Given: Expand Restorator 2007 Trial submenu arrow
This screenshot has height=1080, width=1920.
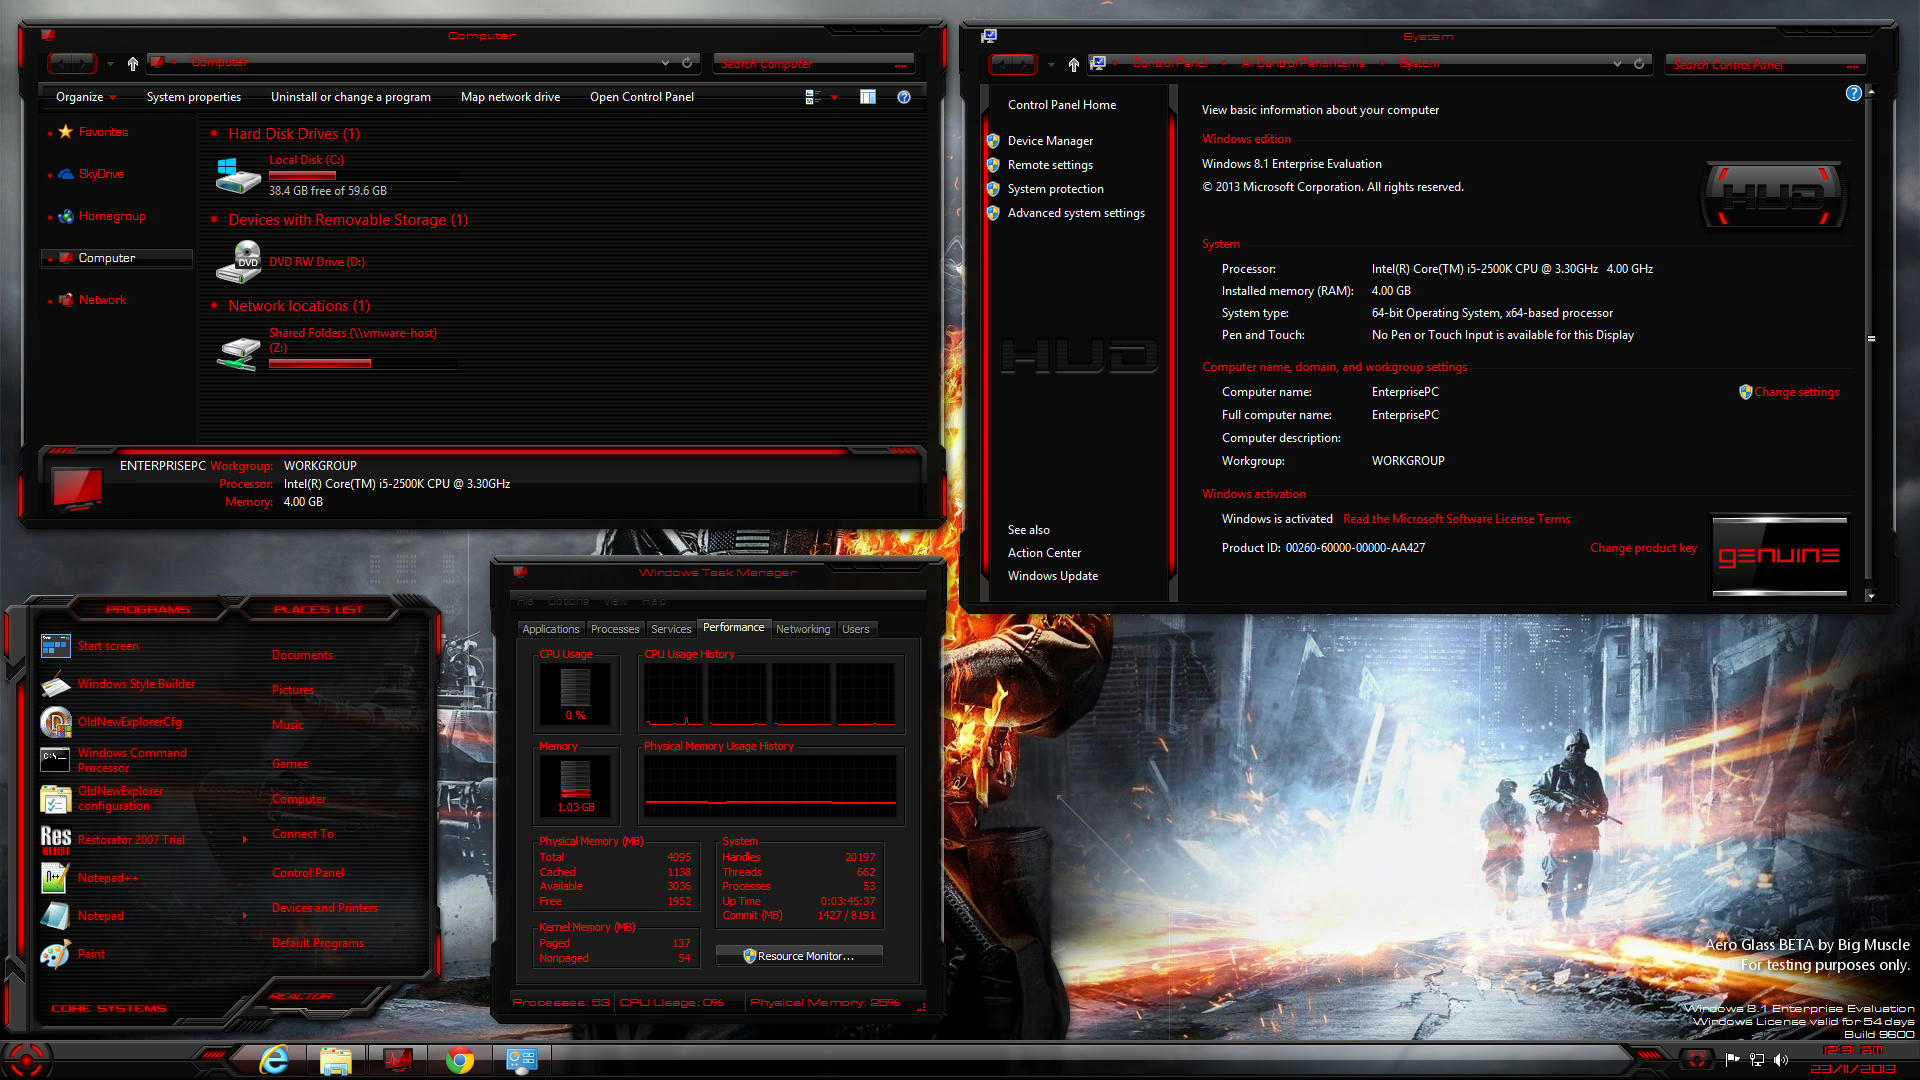Looking at the screenshot, I should (x=245, y=840).
